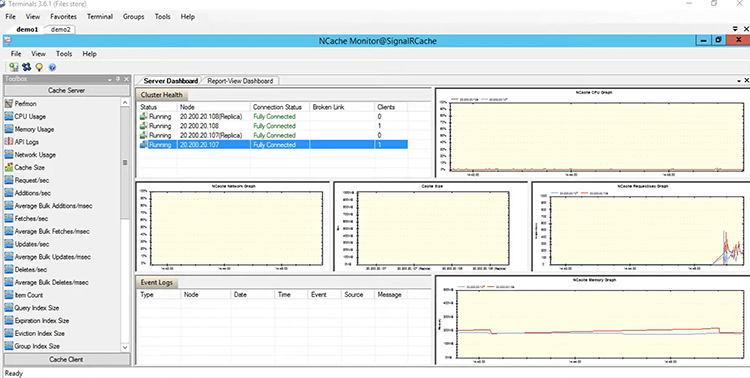
Task: Click the running status icon for 20.200.20.108(Replica)
Action: click(143, 116)
